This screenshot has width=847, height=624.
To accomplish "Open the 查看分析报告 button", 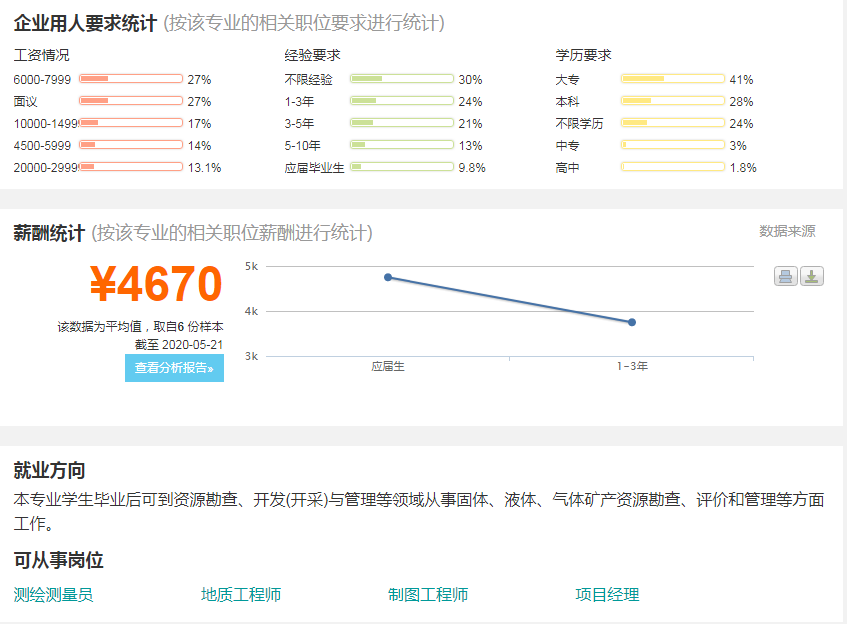I will pyautogui.click(x=174, y=368).
